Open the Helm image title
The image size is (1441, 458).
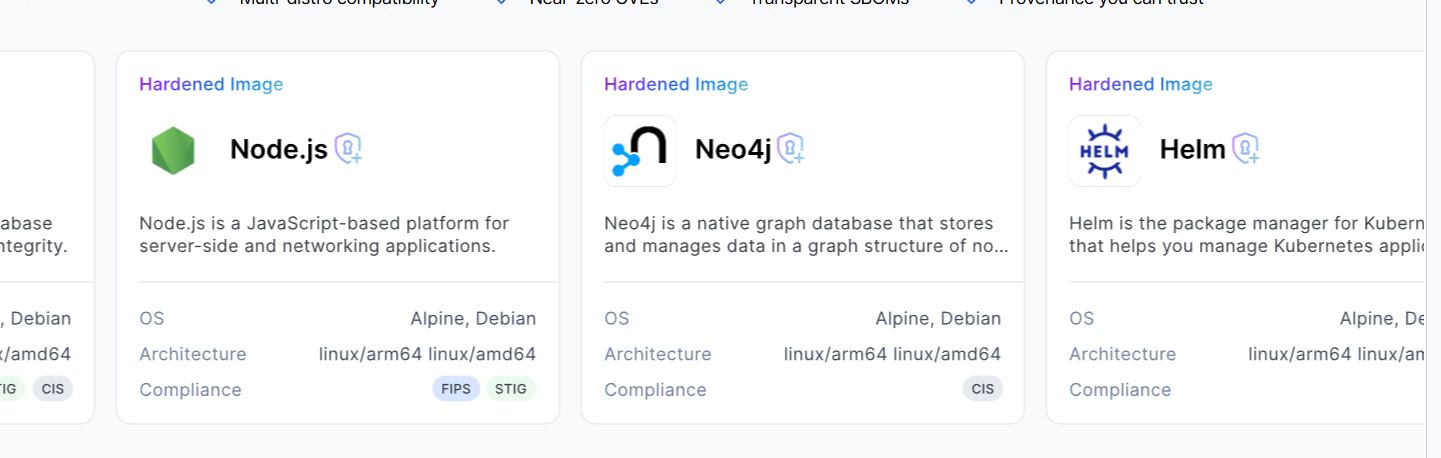coord(1192,149)
